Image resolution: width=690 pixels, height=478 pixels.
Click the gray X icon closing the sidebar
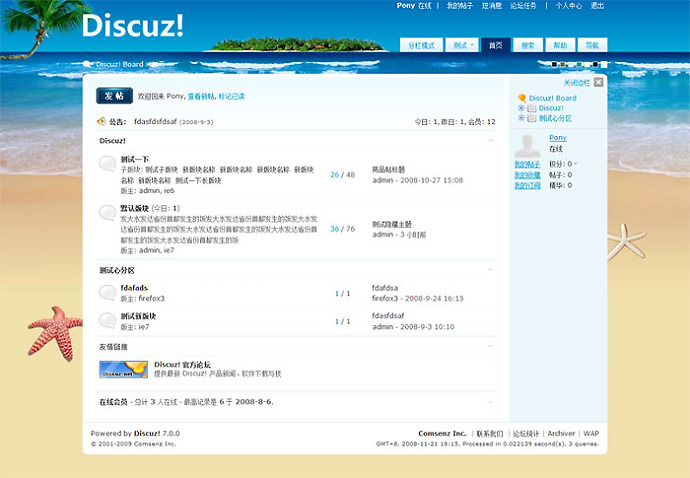click(598, 82)
